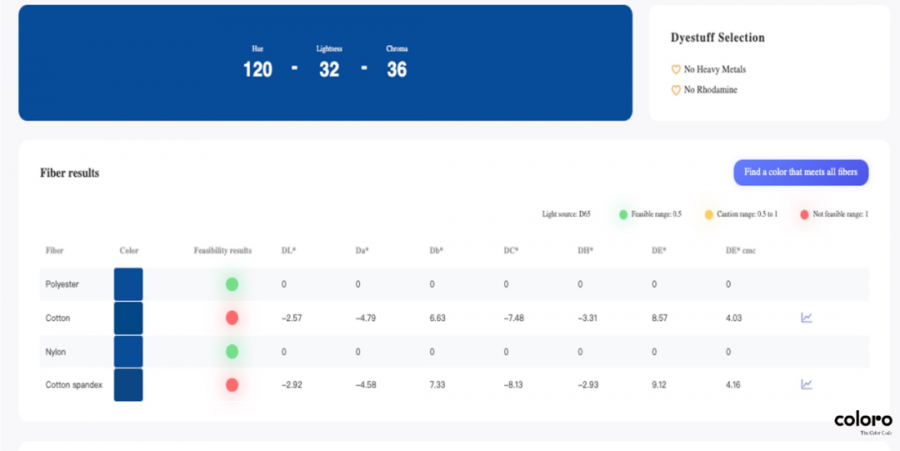Click the green feasibility dot for Nylon

pos(232,352)
